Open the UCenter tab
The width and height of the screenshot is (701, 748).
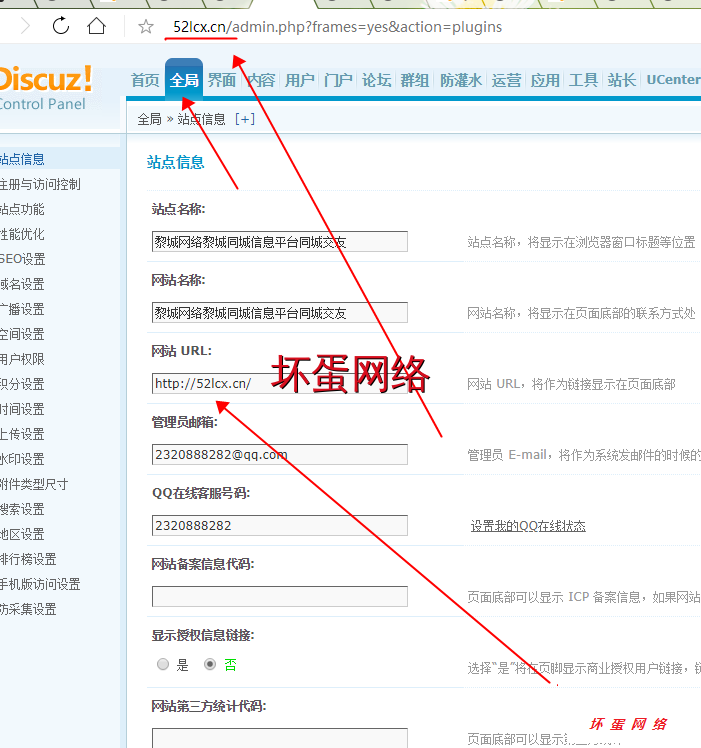pyautogui.click(x=673, y=80)
